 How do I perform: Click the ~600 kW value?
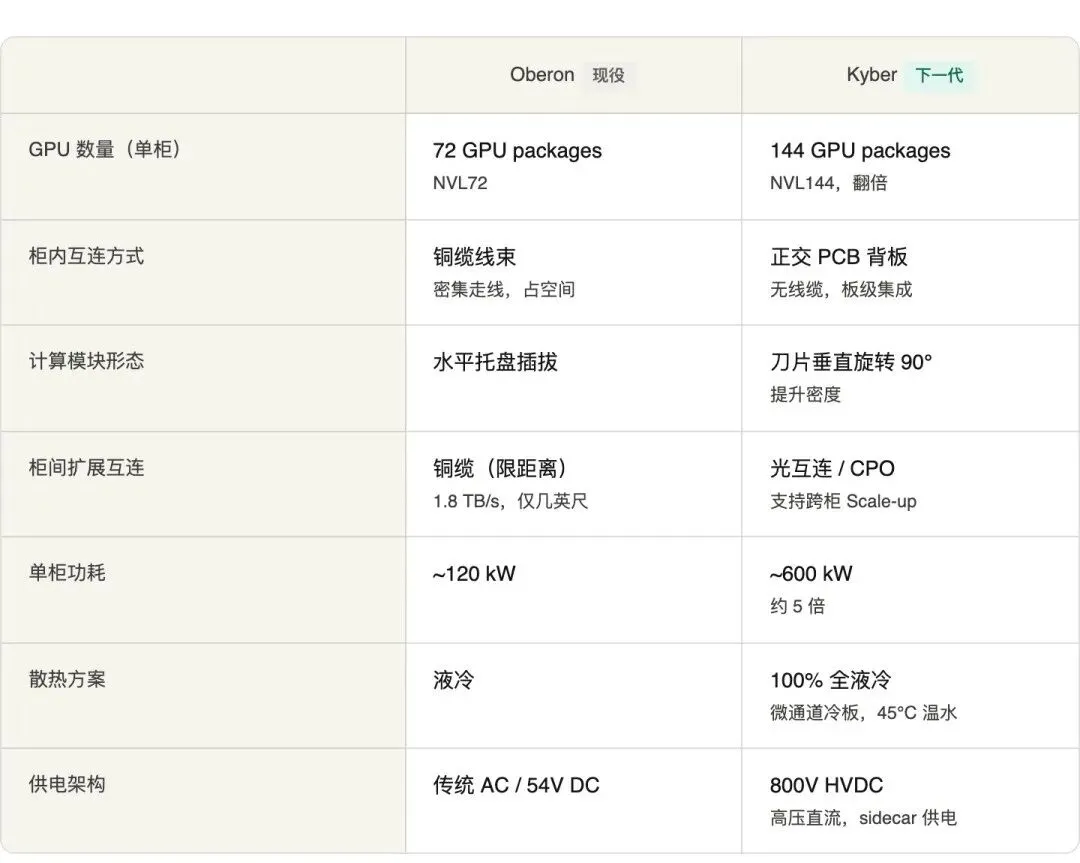click(810, 574)
